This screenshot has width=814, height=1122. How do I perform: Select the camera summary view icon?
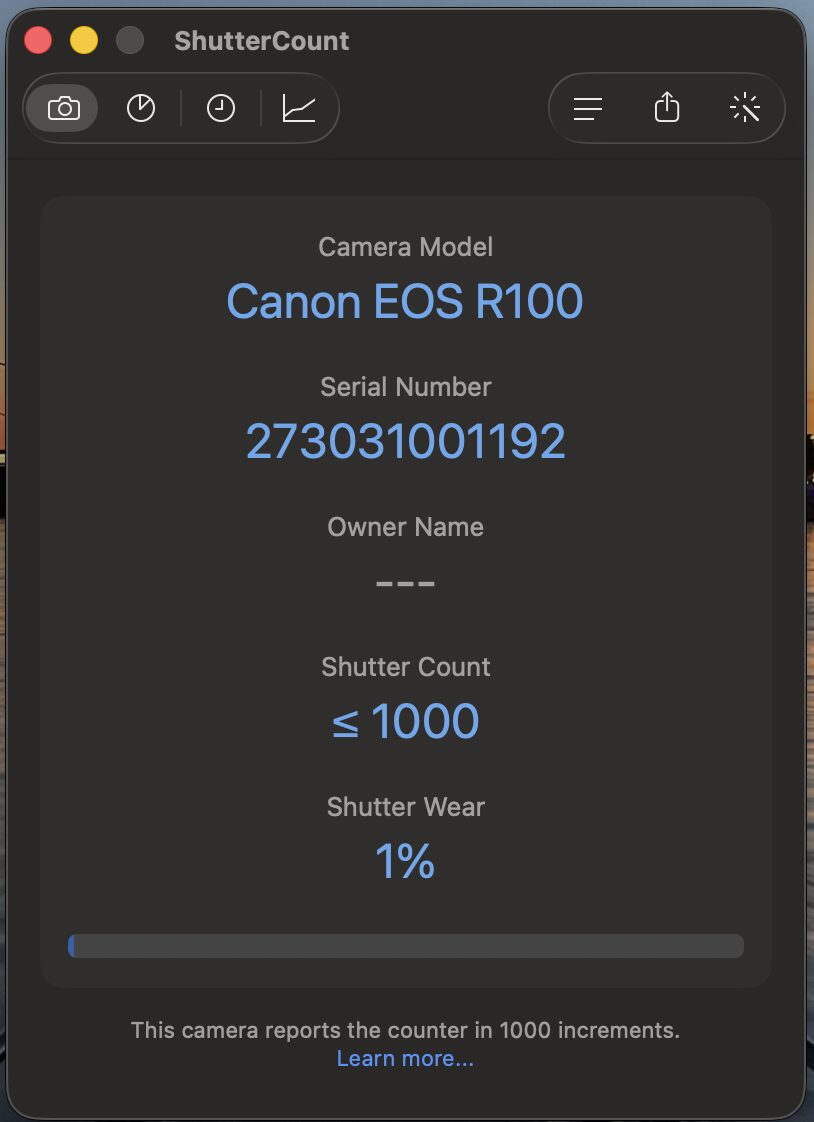click(63, 108)
